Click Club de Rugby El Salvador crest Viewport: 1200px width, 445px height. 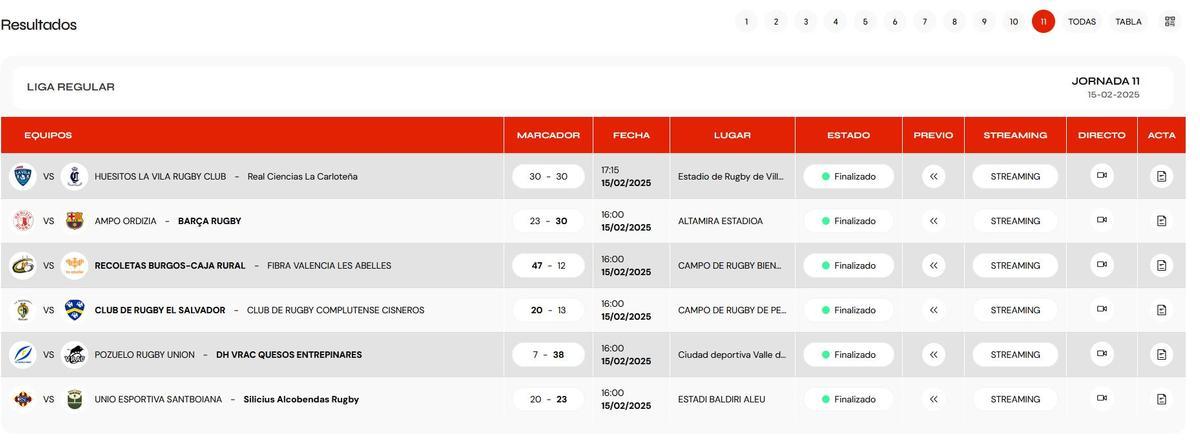[x=23, y=310]
